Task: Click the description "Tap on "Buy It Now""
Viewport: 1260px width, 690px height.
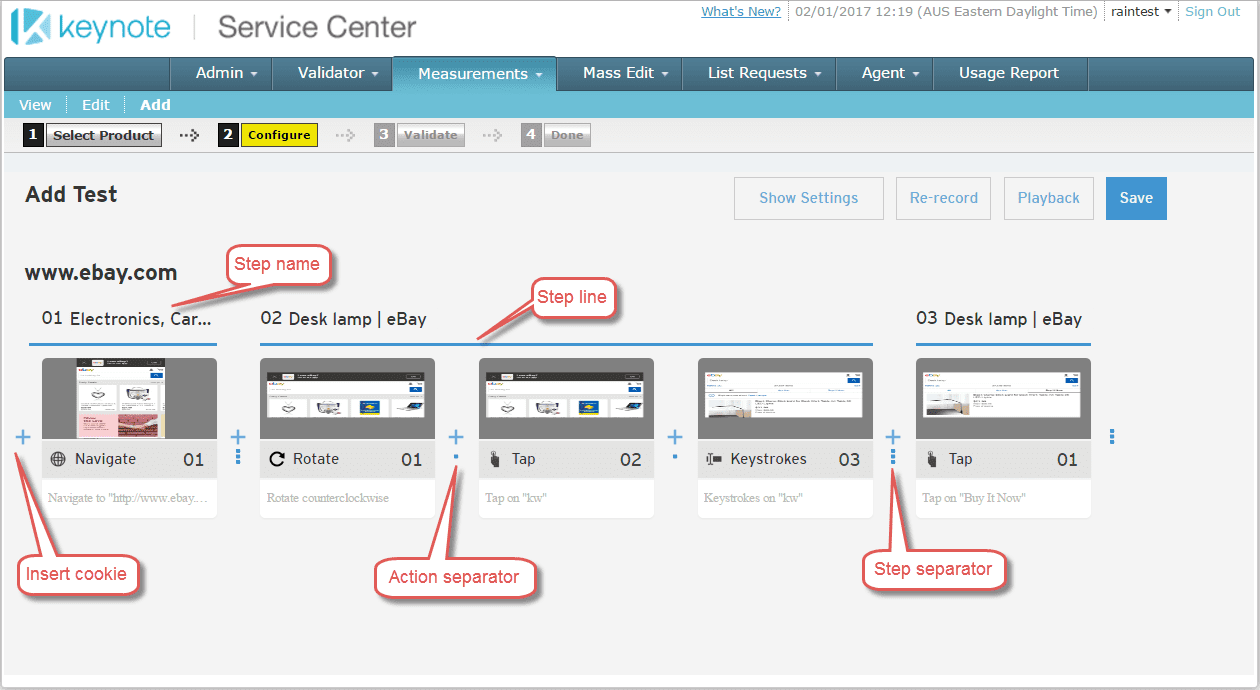Action: point(973,498)
